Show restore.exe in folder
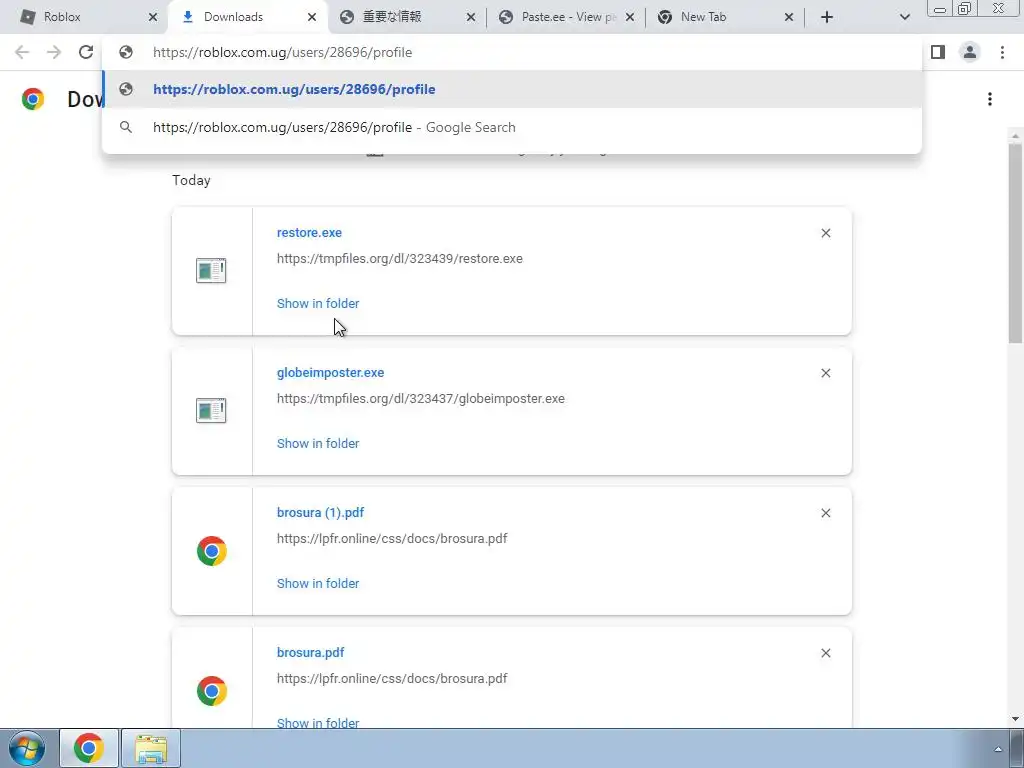The width and height of the screenshot is (1024, 768). pos(318,304)
